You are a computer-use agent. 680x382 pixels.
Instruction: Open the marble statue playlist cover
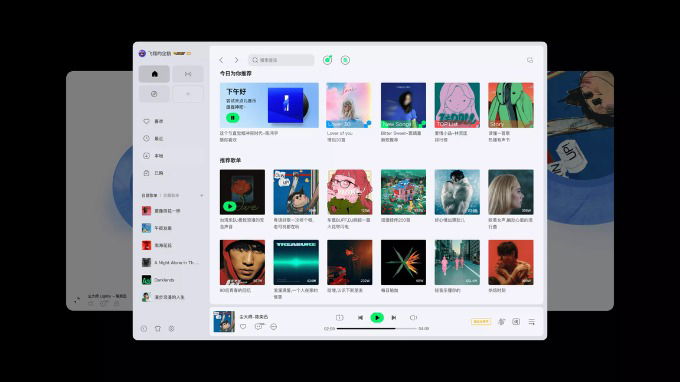coord(457,192)
